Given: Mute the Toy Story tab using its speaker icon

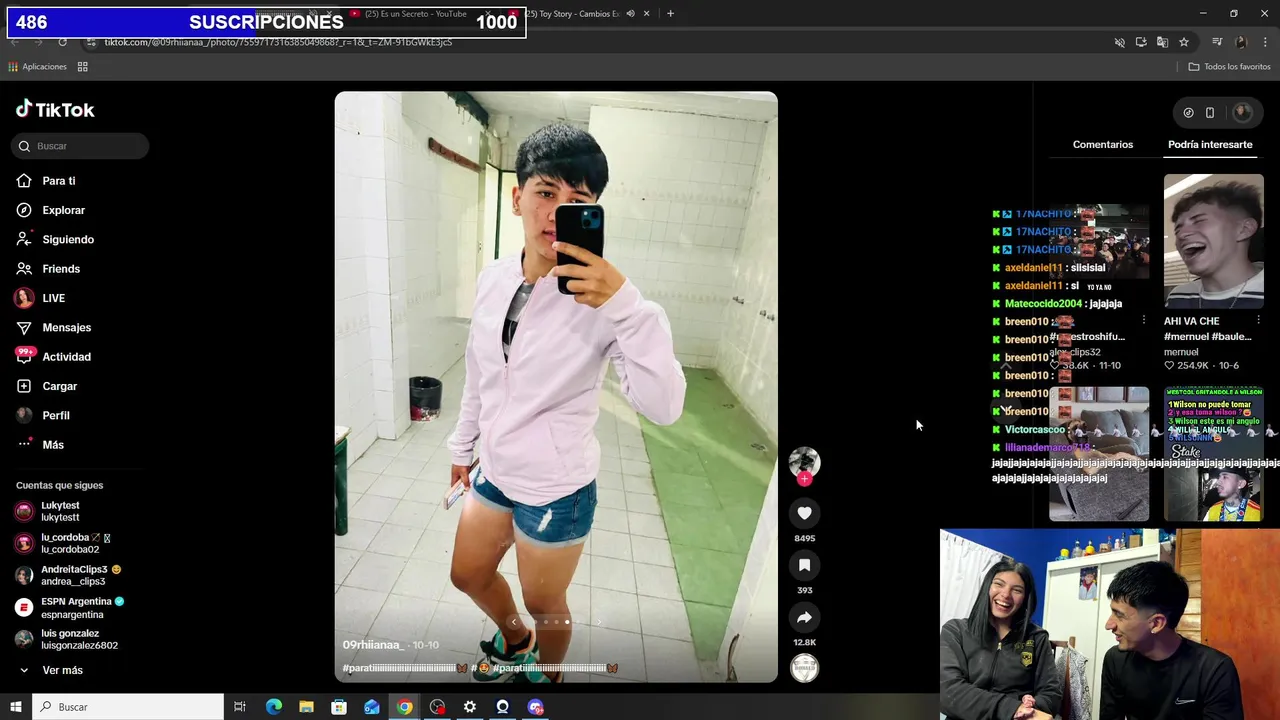Looking at the screenshot, I should coord(630,14).
